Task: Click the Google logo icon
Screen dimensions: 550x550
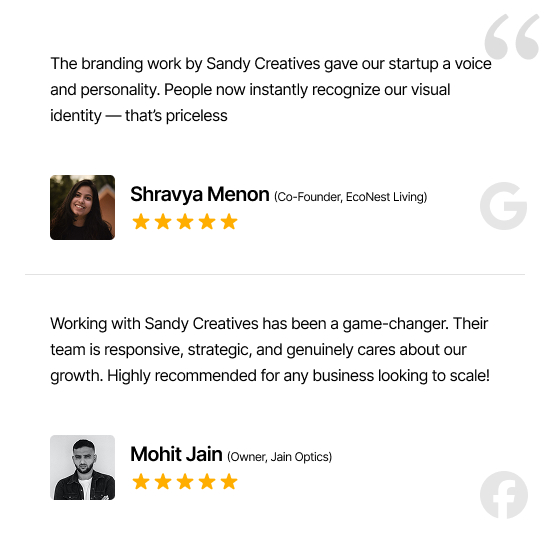Action: [503, 206]
